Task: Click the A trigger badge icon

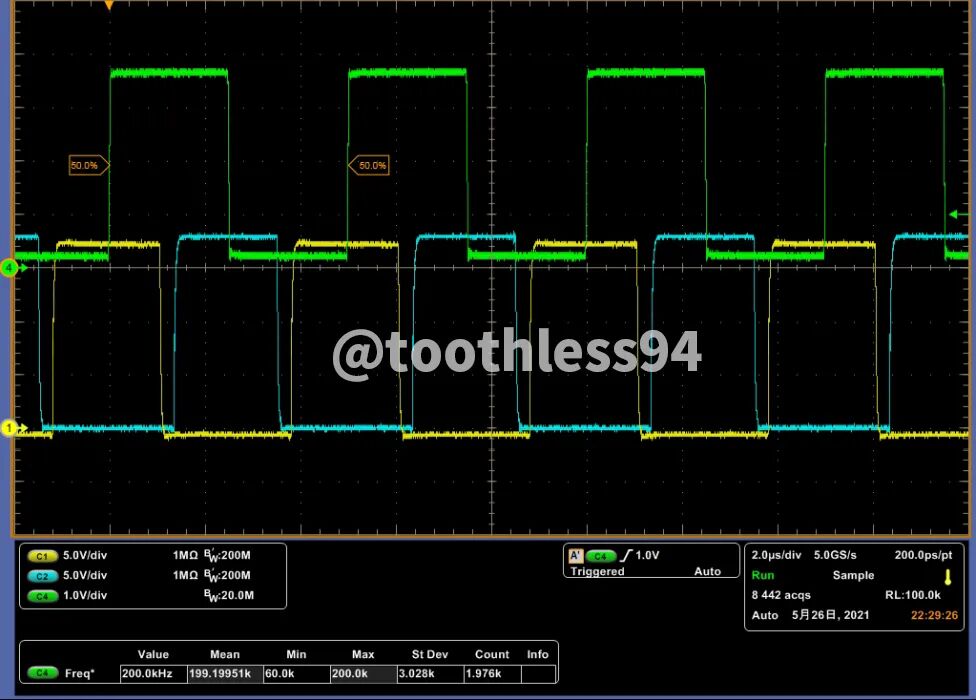Action: [576, 555]
